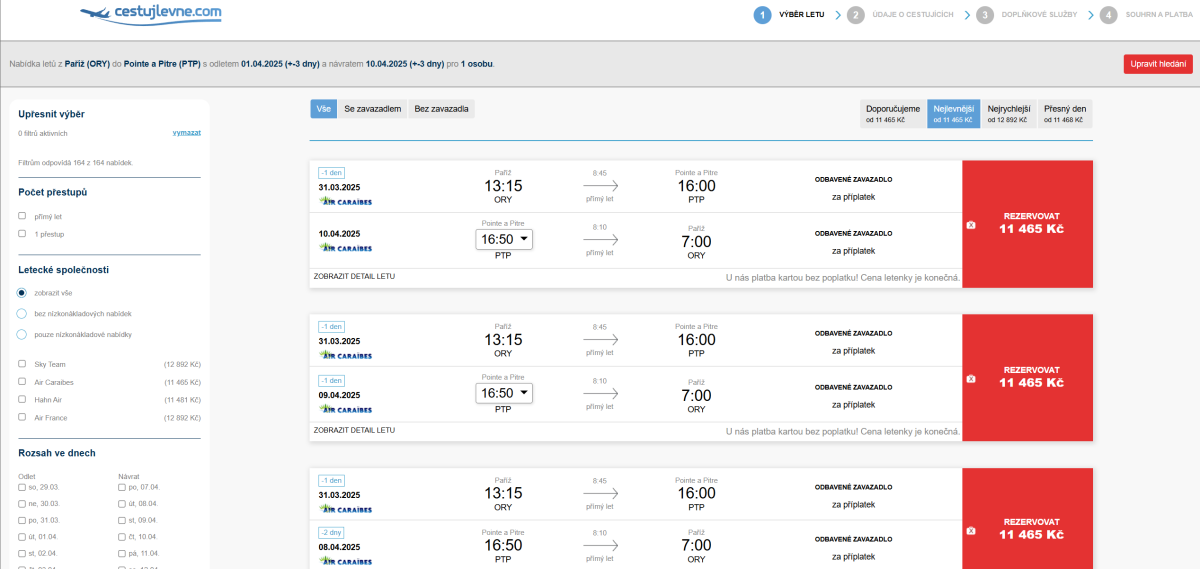This screenshot has width=1200, height=569.
Task: Select the Nejrychlejší sorting tab
Action: pyautogui.click(x=1008, y=113)
